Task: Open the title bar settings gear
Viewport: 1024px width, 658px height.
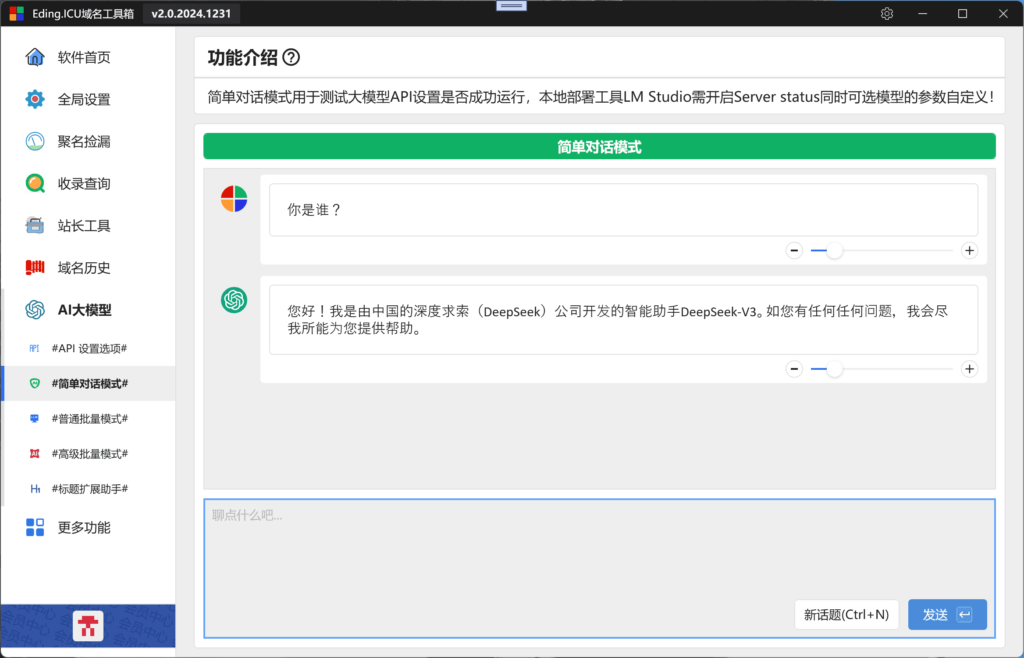Action: (886, 14)
